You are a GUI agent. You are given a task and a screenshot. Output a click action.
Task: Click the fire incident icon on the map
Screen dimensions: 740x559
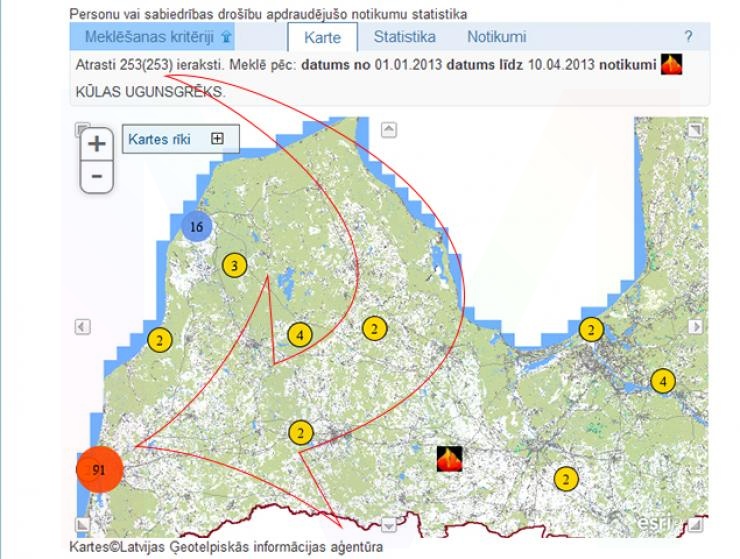click(451, 459)
